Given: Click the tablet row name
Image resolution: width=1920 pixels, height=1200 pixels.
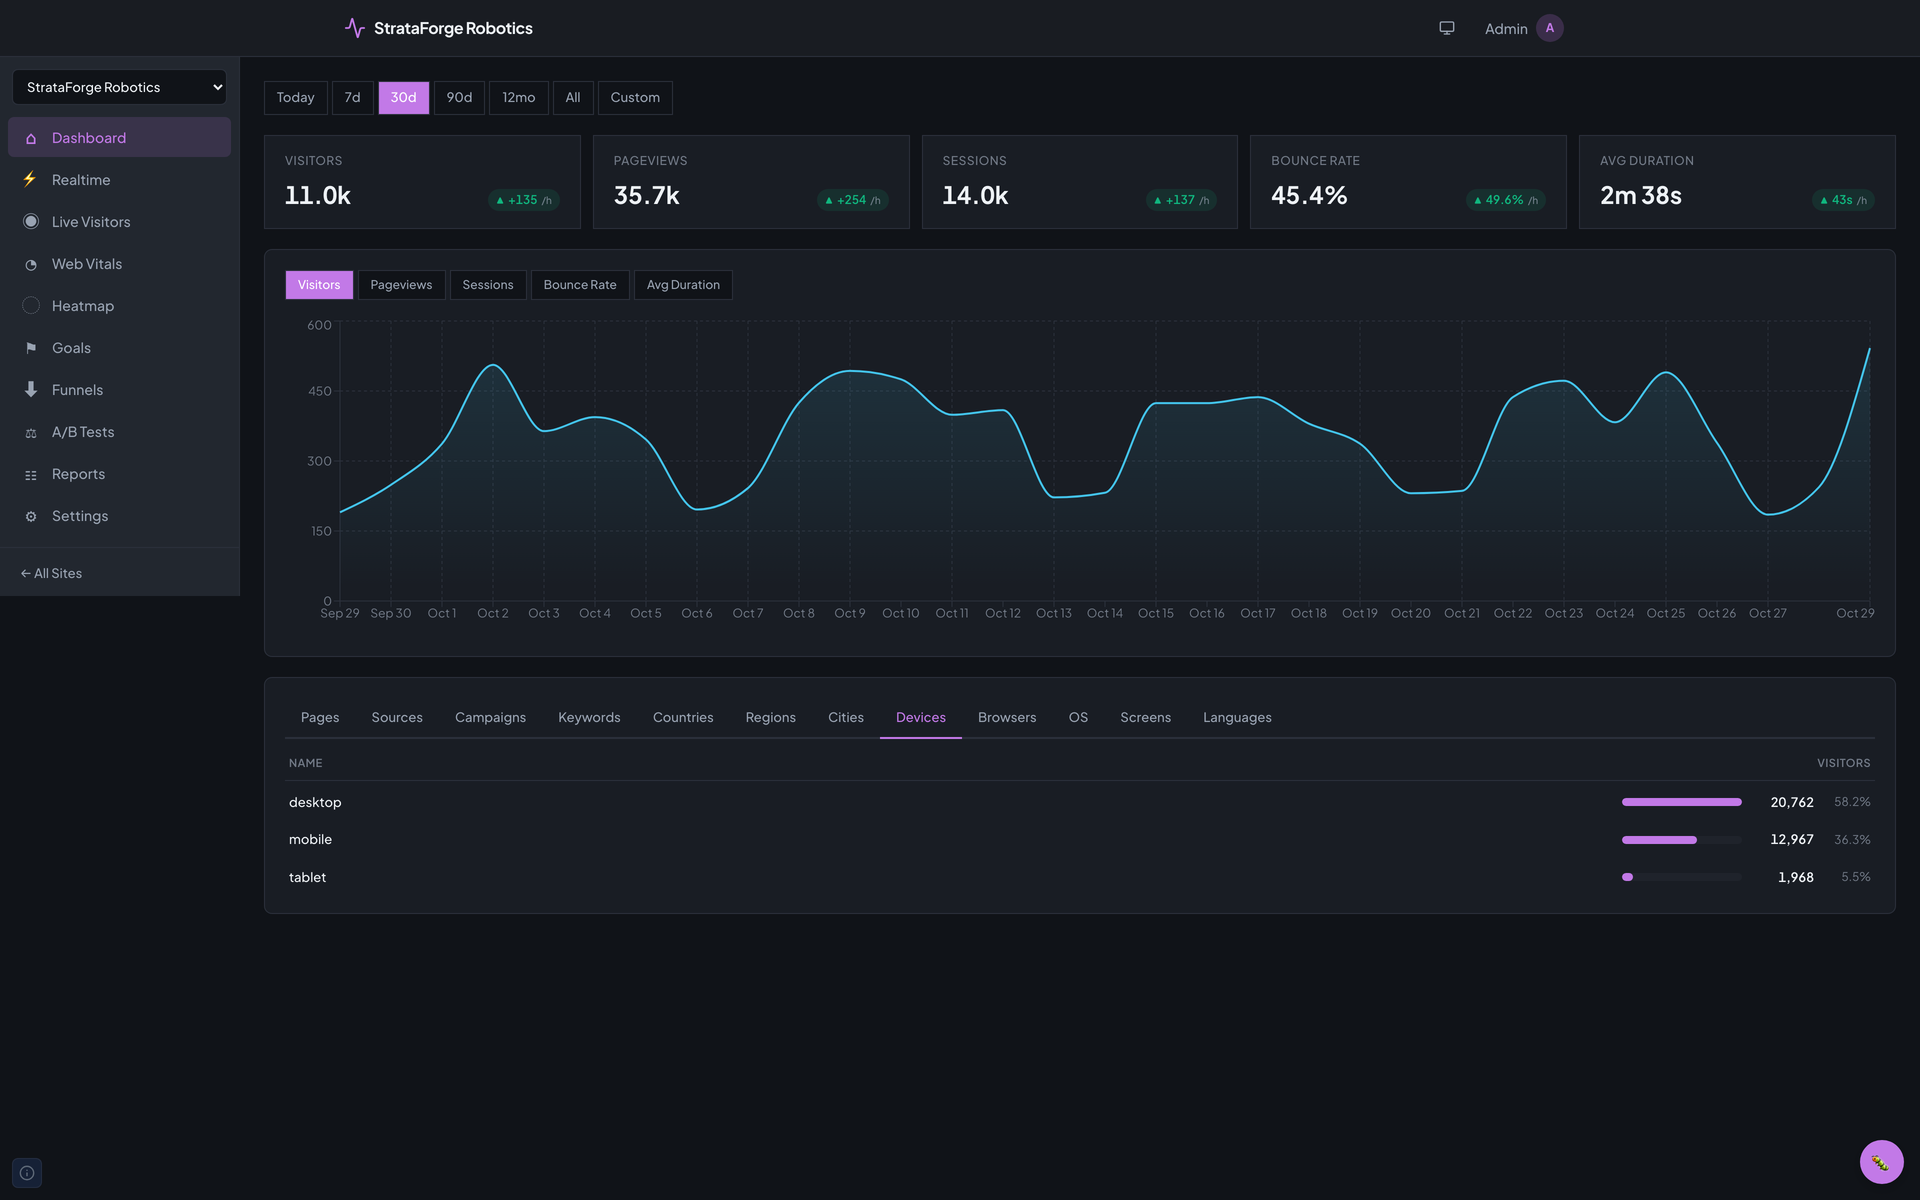Looking at the screenshot, I should pyautogui.click(x=307, y=877).
